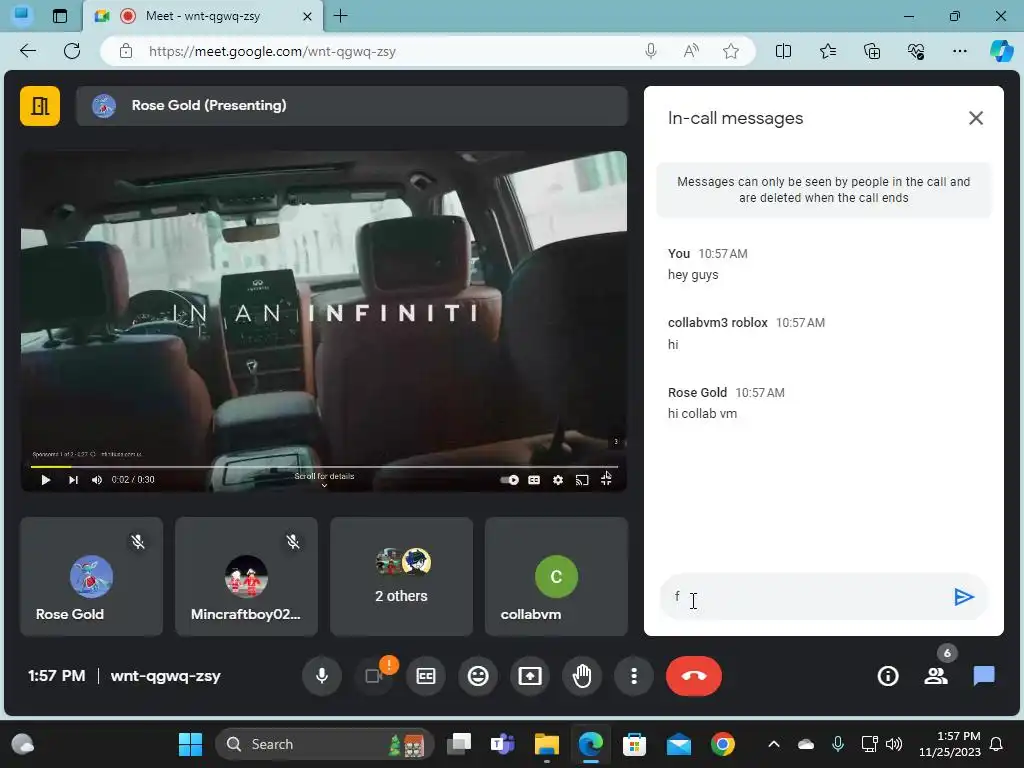Skip to the next video in the player
Image resolution: width=1024 pixels, height=768 pixels.
[x=73, y=480]
